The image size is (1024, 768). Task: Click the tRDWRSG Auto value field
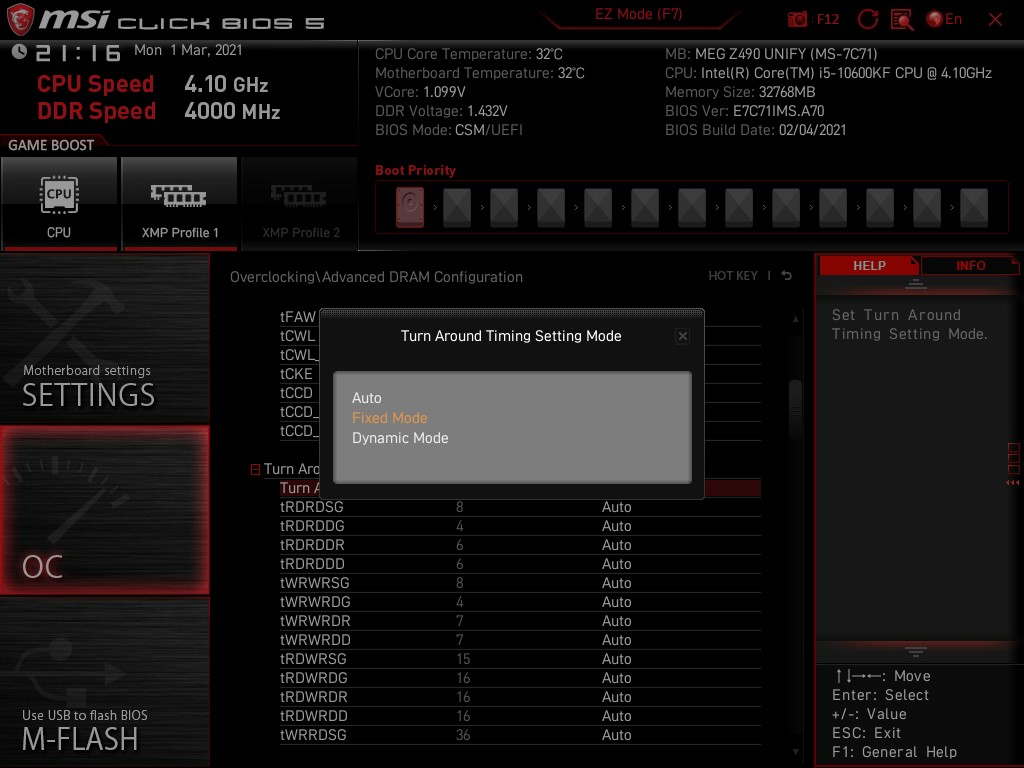click(x=616, y=659)
